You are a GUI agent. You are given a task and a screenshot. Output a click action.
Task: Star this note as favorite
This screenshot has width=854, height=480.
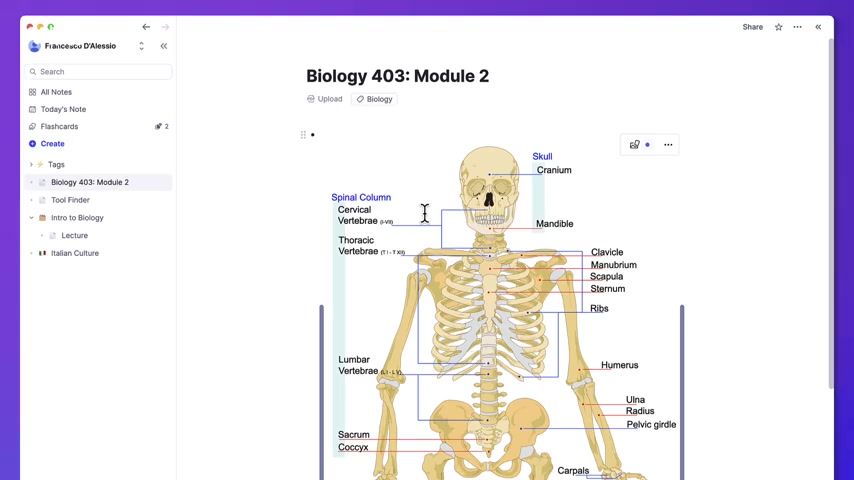(778, 27)
